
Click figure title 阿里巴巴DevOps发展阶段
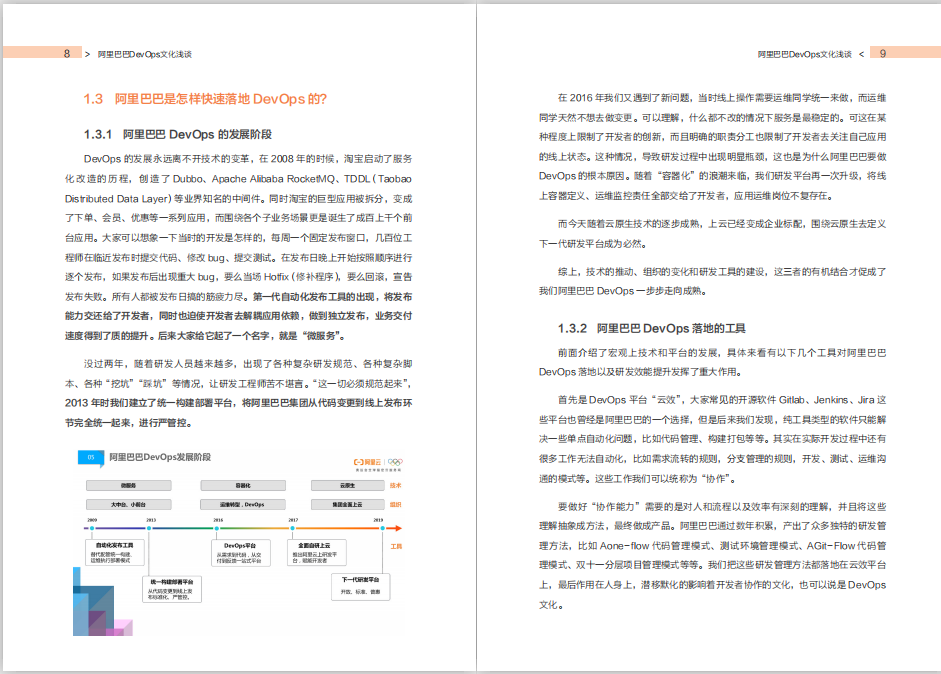tap(160, 457)
